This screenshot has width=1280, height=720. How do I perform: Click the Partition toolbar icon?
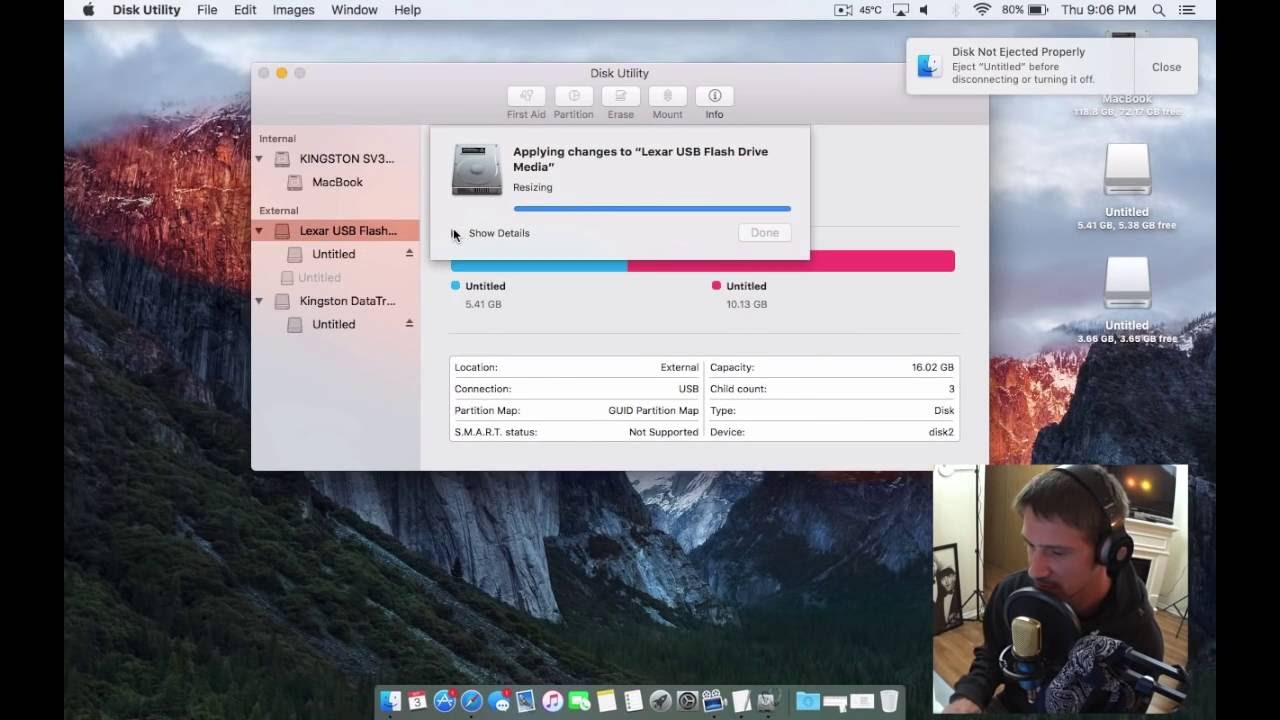pyautogui.click(x=574, y=96)
